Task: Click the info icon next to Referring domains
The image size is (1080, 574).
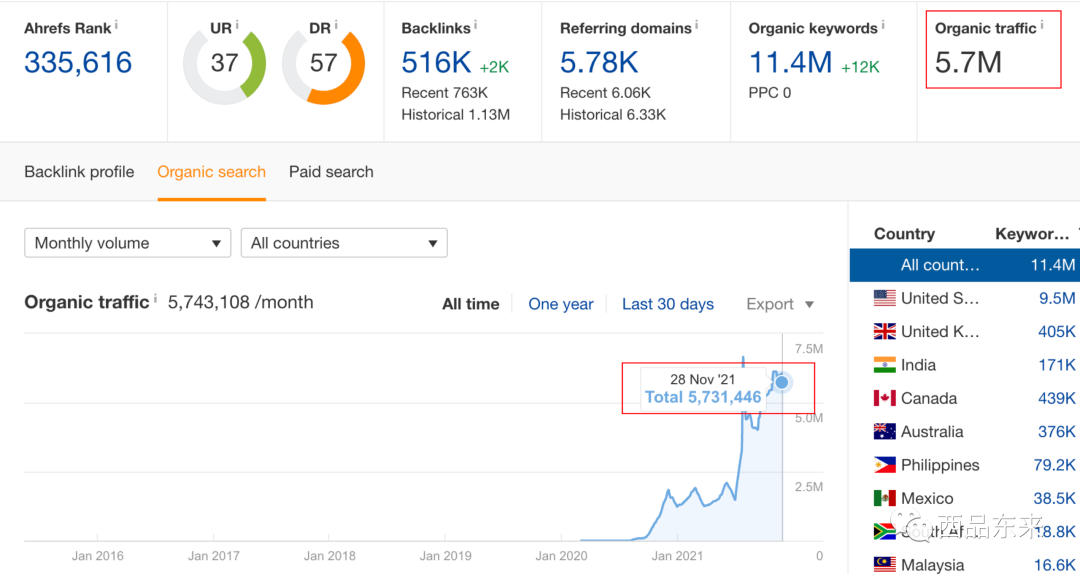Action: click(696, 25)
